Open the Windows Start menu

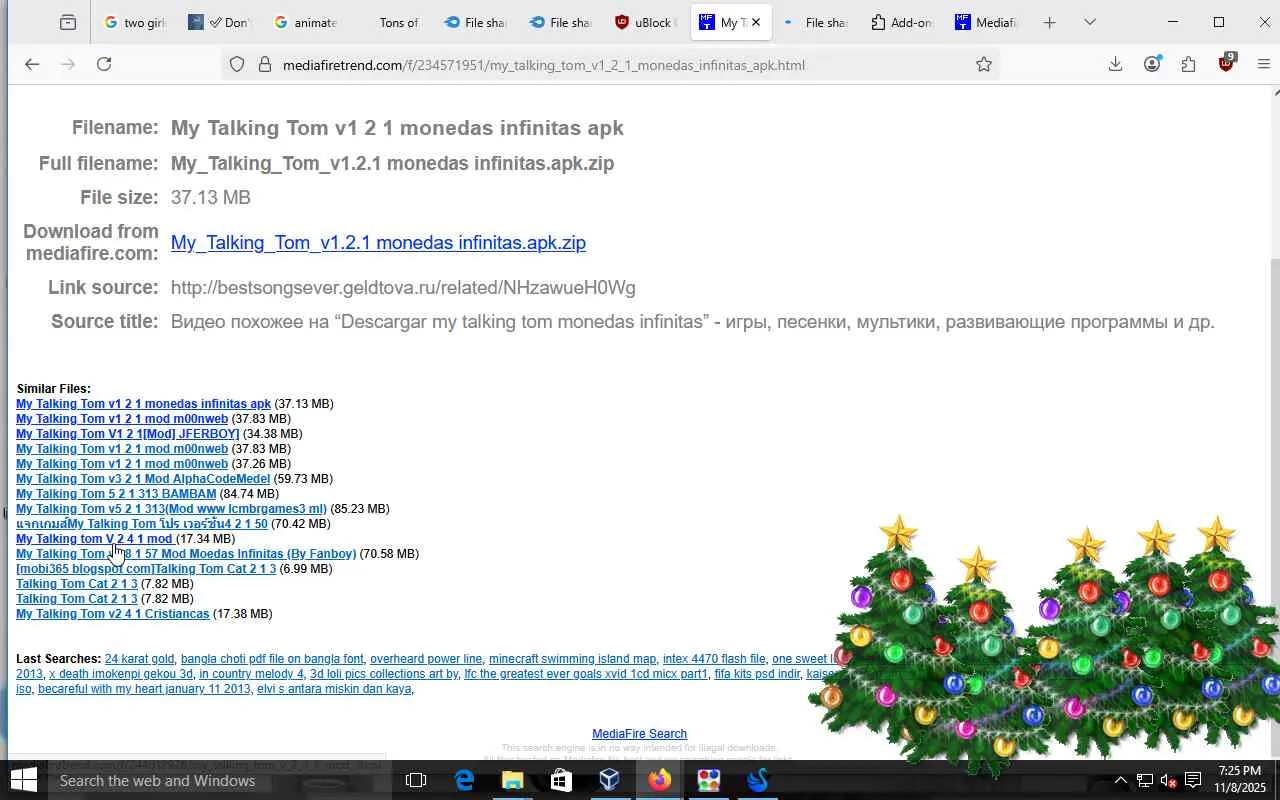click(x=23, y=780)
